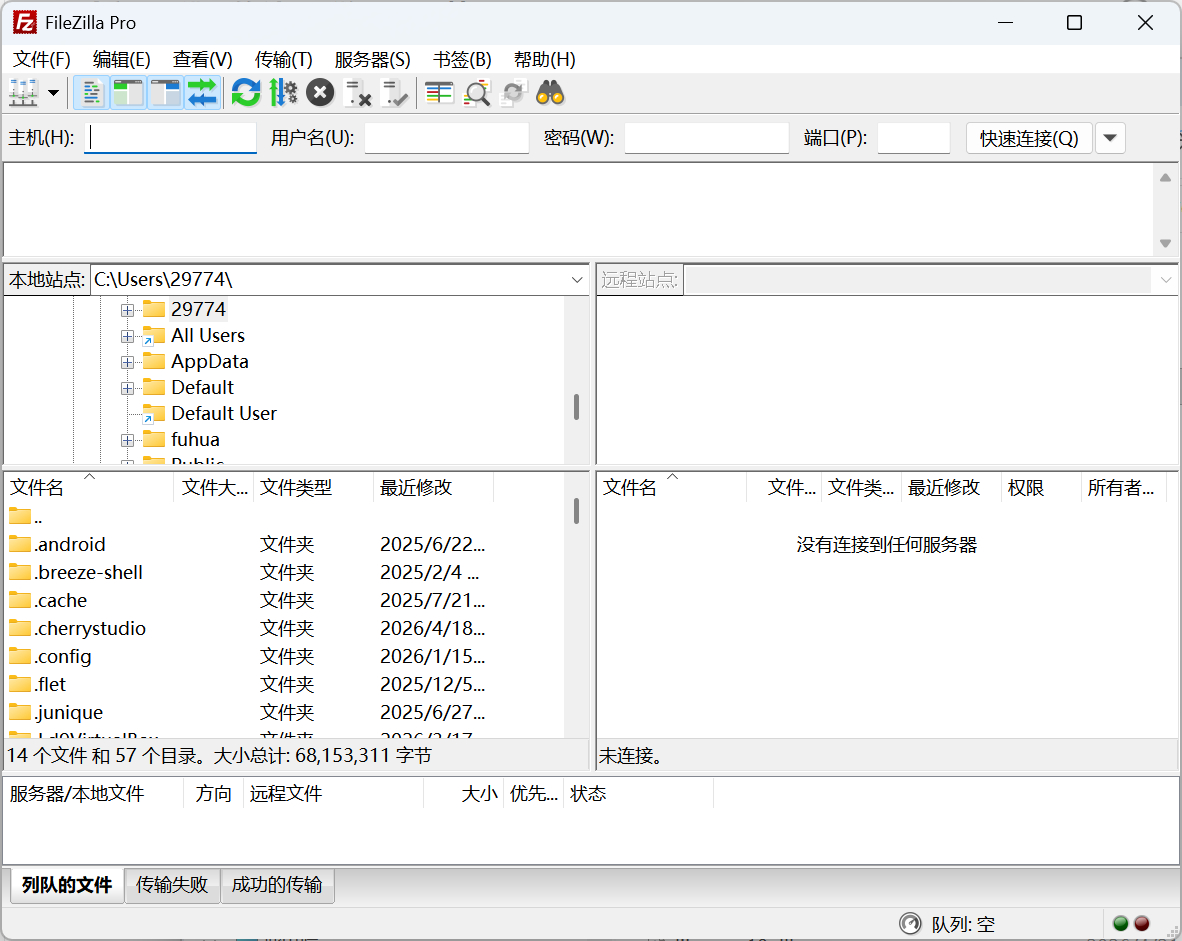Expand the All Users tree node
Screen dimensions: 1182x941
127,336
